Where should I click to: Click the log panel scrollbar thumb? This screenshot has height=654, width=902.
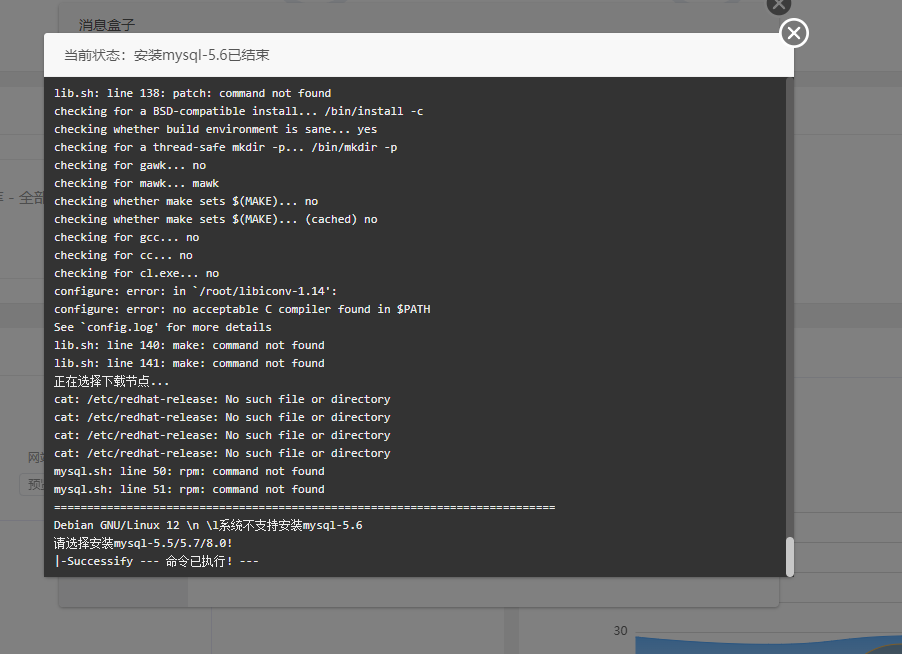tap(789, 557)
